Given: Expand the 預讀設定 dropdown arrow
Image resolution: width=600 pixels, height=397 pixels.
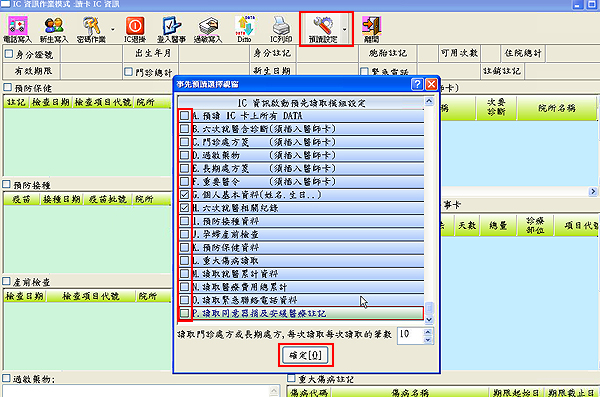Looking at the screenshot, I should click(x=345, y=29).
